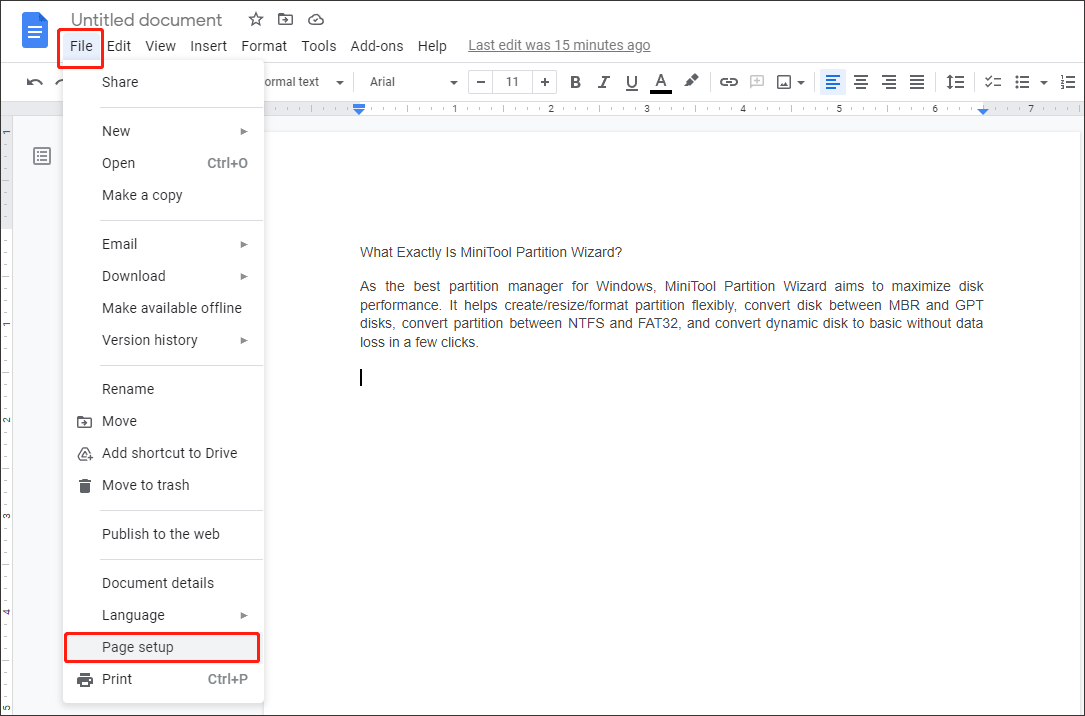The height and width of the screenshot is (716, 1085).
Task: Select Make a copy
Action: point(163,195)
